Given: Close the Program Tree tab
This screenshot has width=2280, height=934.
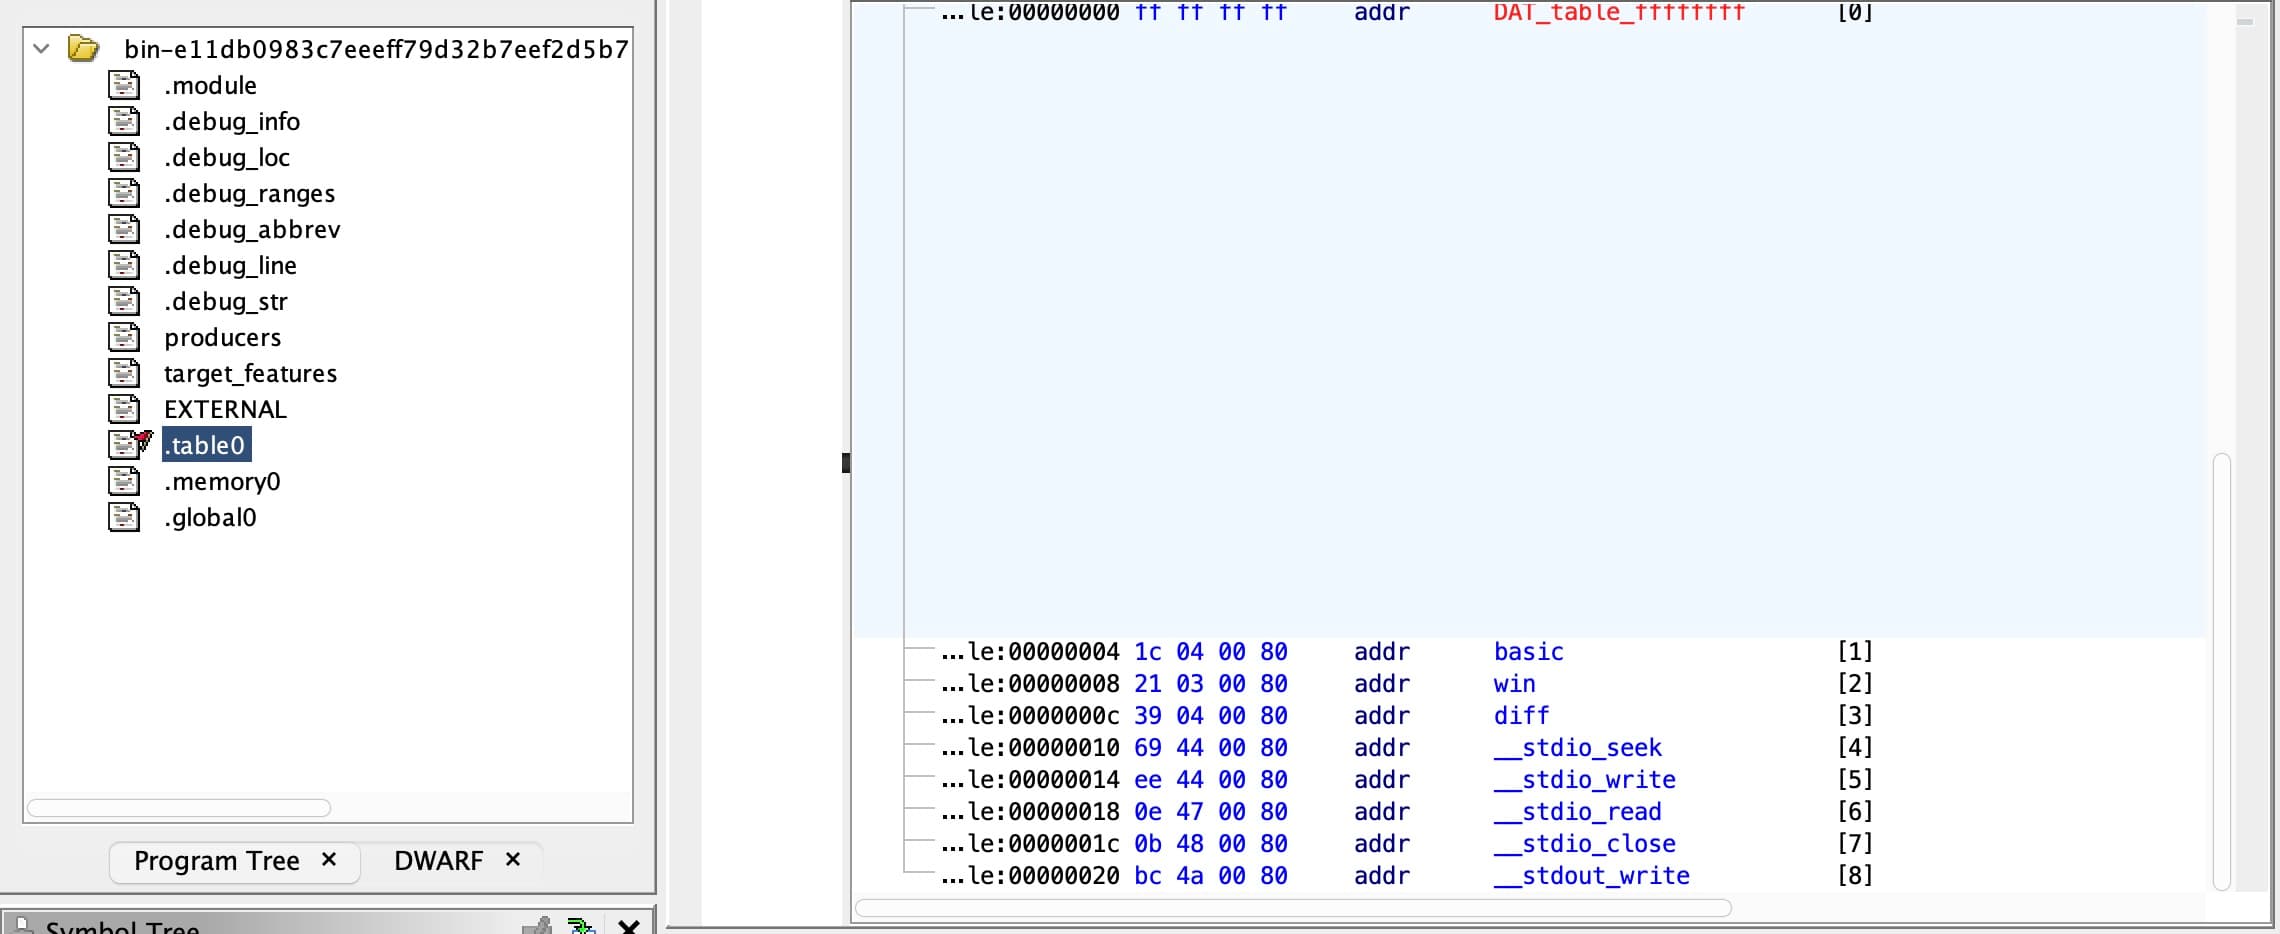Looking at the screenshot, I should 329,860.
